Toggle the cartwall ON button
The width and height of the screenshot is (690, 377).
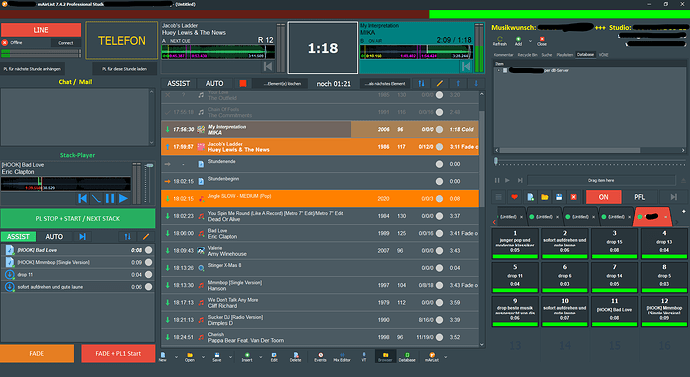pyautogui.click(x=603, y=197)
